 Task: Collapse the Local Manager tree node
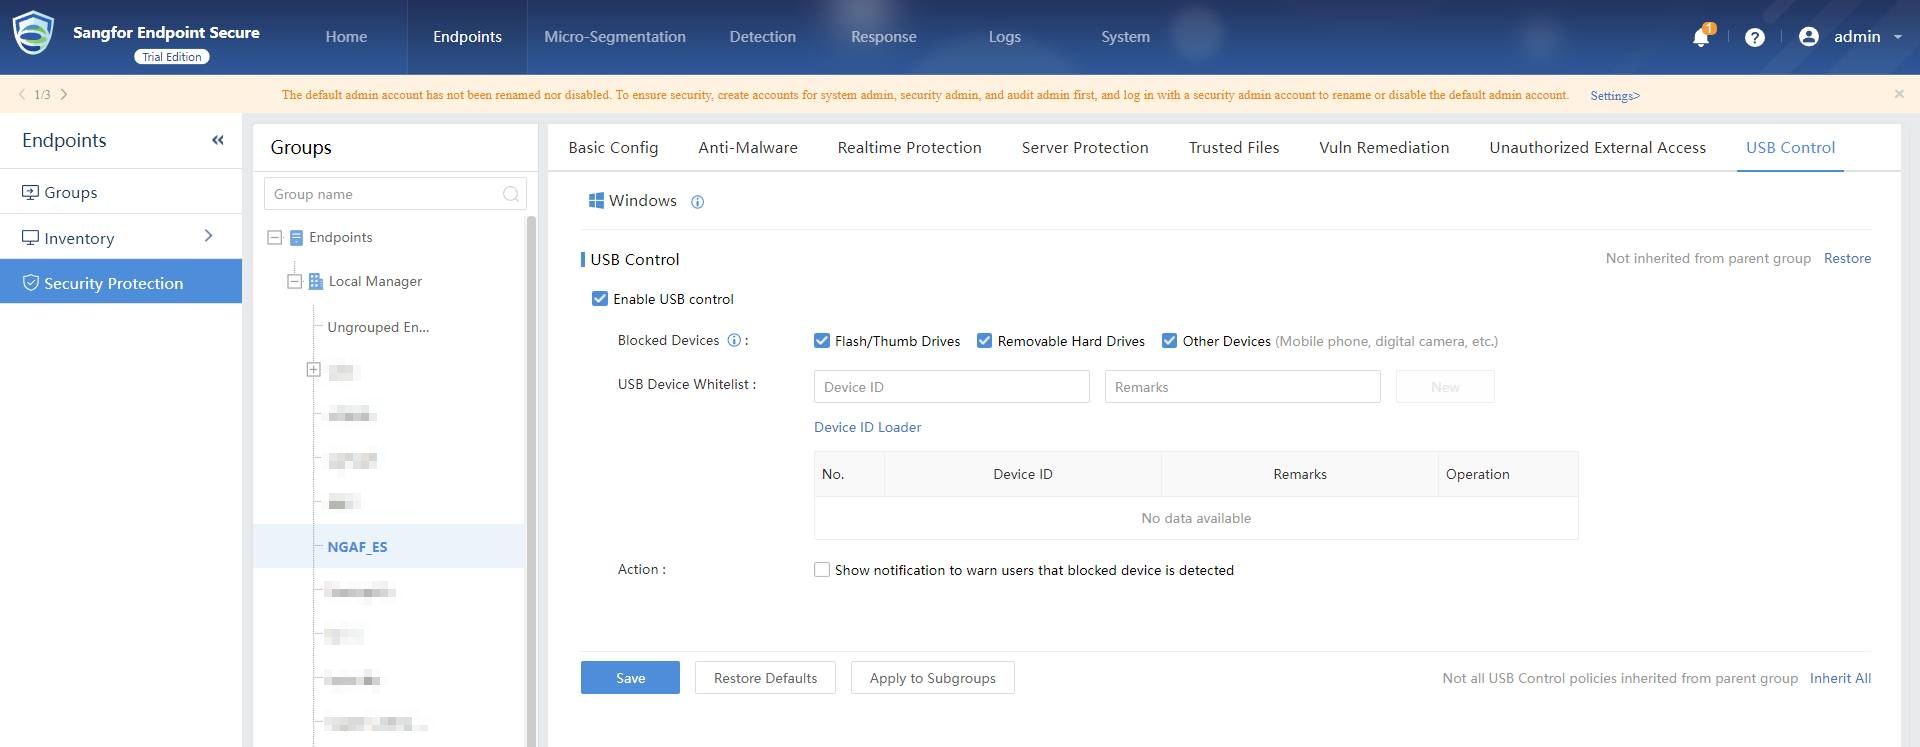click(294, 281)
